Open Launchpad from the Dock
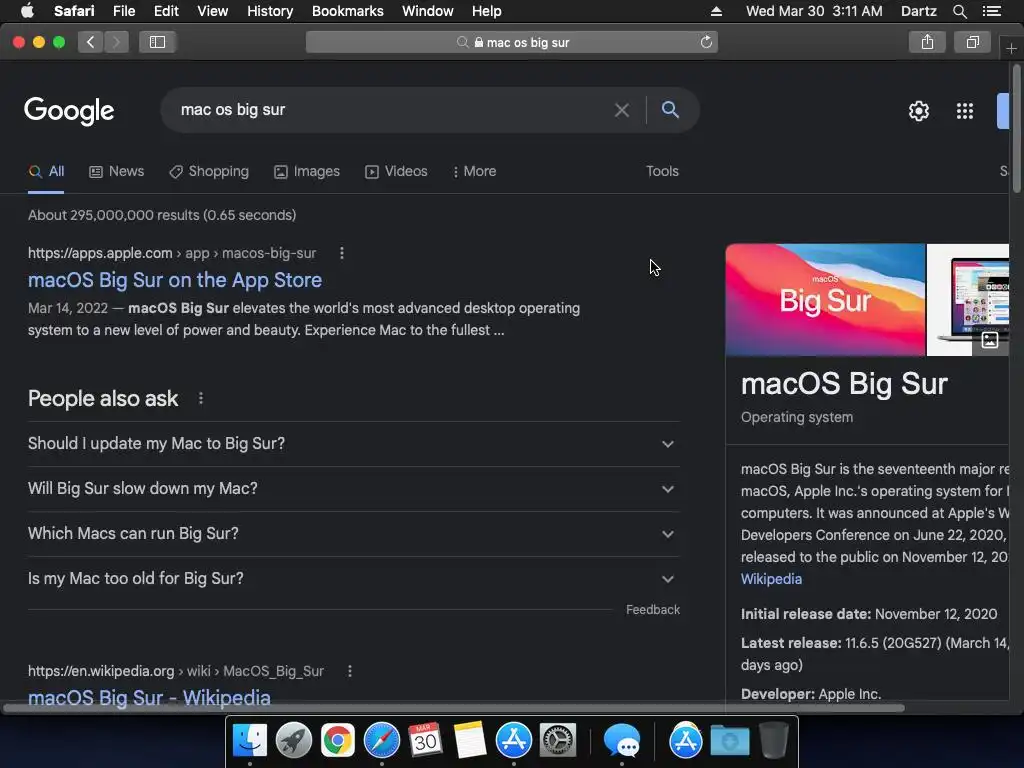The image size is (1024, 768). tap(294, 741)
